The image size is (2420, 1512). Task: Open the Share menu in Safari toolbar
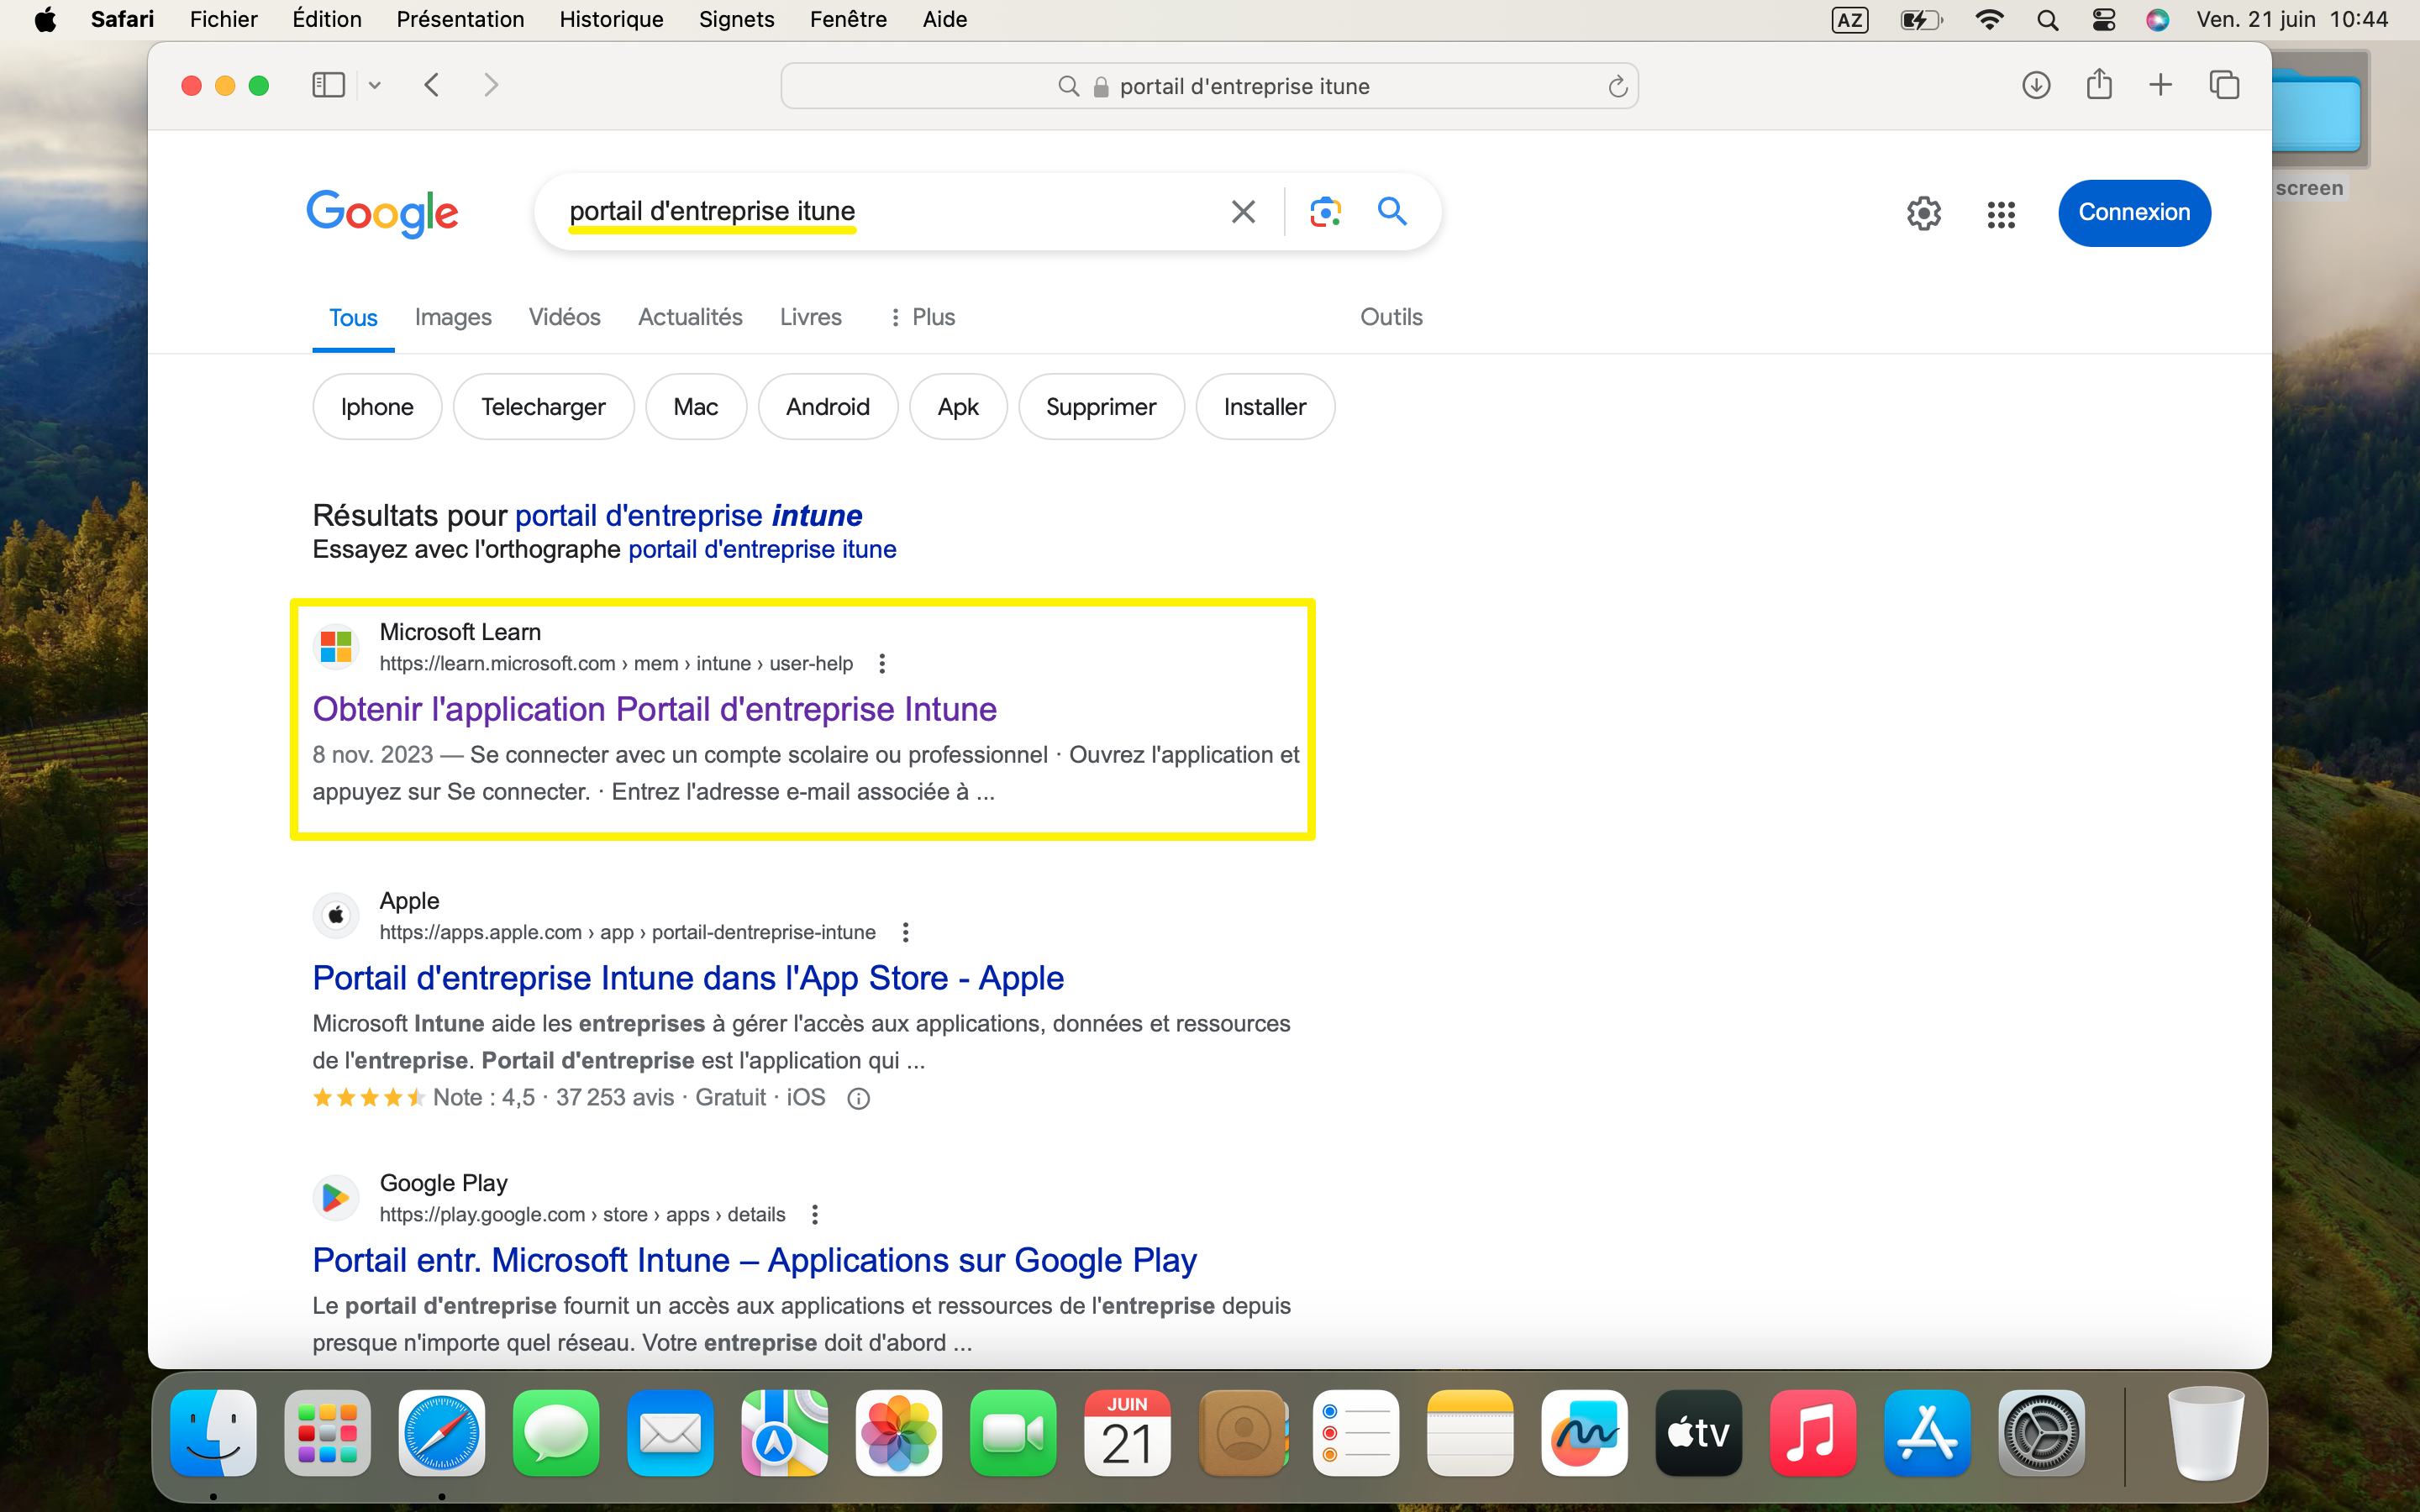coord(2099,84)
